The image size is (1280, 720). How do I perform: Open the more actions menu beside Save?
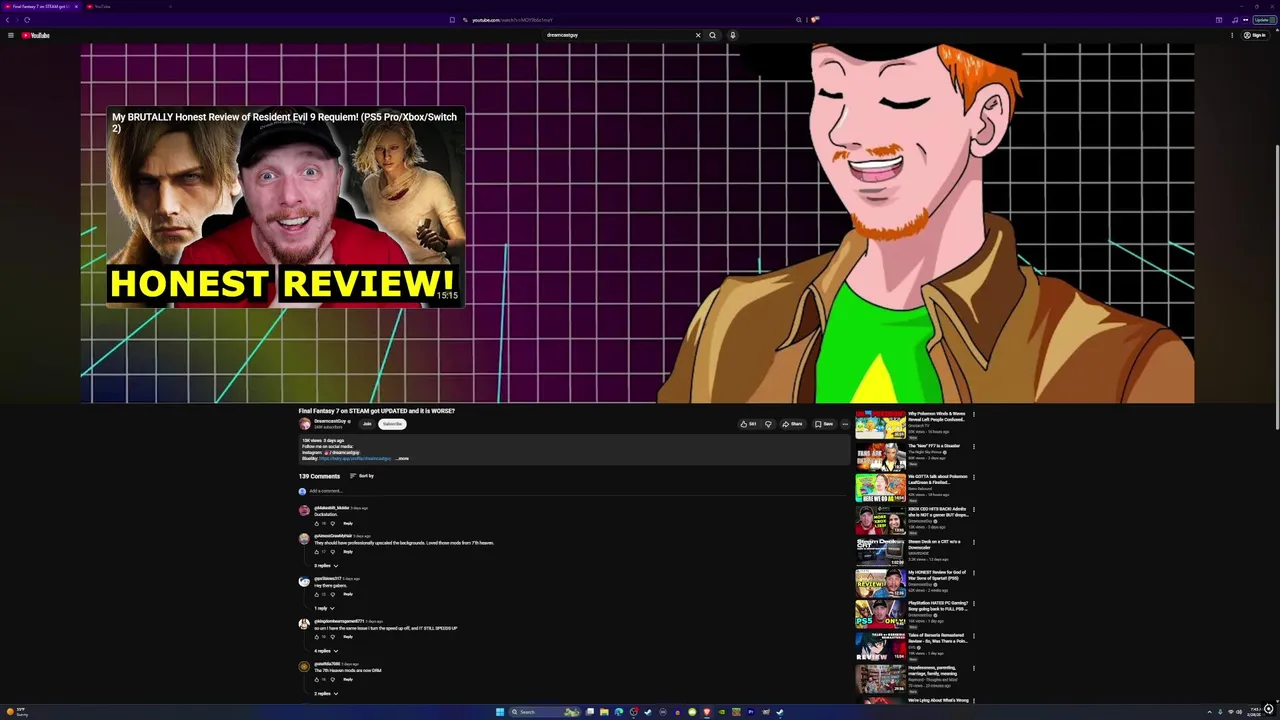tap(845, 424)
